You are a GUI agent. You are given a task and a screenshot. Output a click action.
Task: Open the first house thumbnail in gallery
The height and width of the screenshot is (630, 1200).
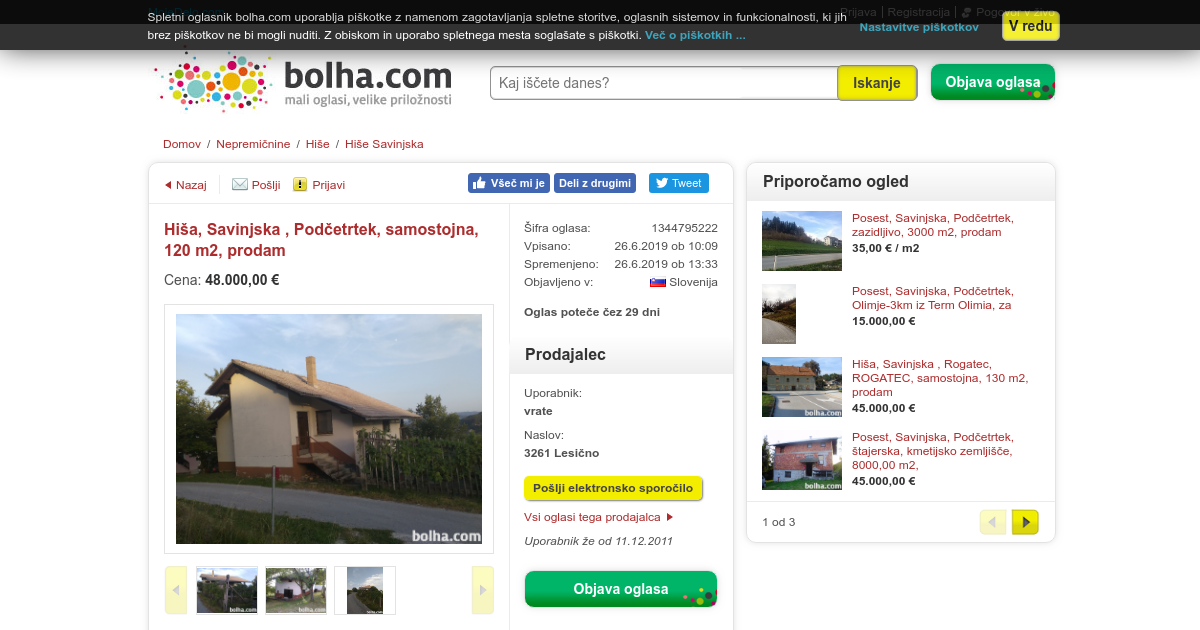click(x=227, y=590)
